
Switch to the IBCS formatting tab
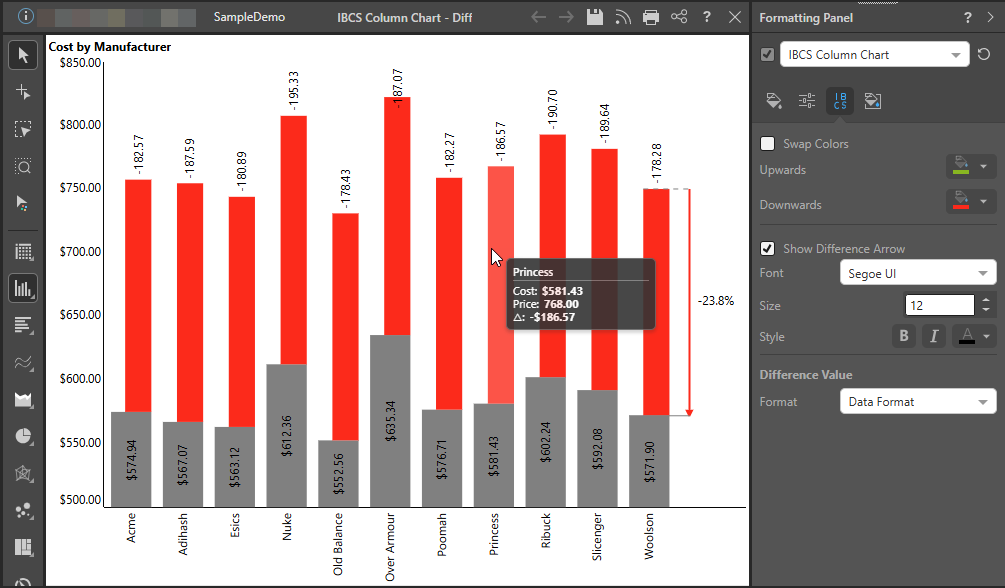(840, 100)
